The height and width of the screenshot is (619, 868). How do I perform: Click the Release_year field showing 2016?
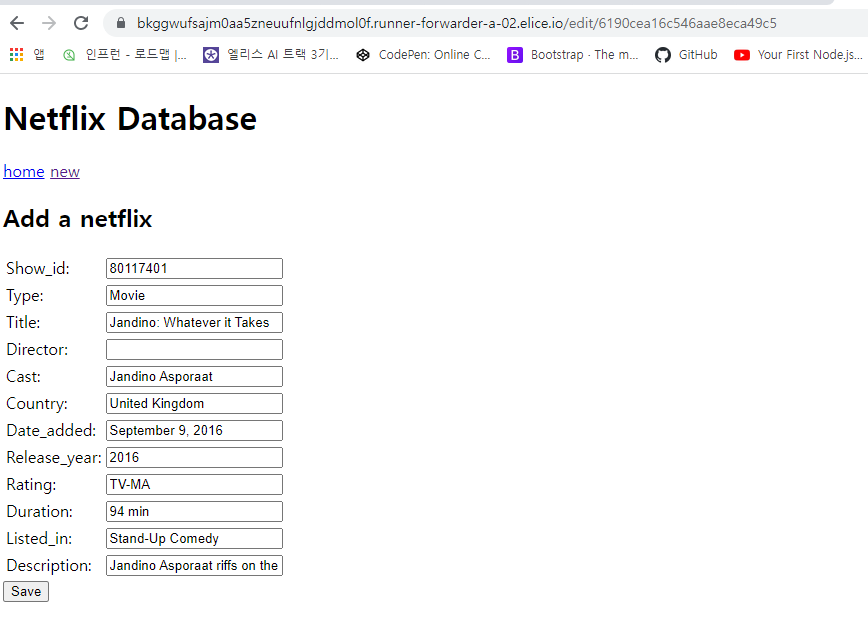[194, 457]
